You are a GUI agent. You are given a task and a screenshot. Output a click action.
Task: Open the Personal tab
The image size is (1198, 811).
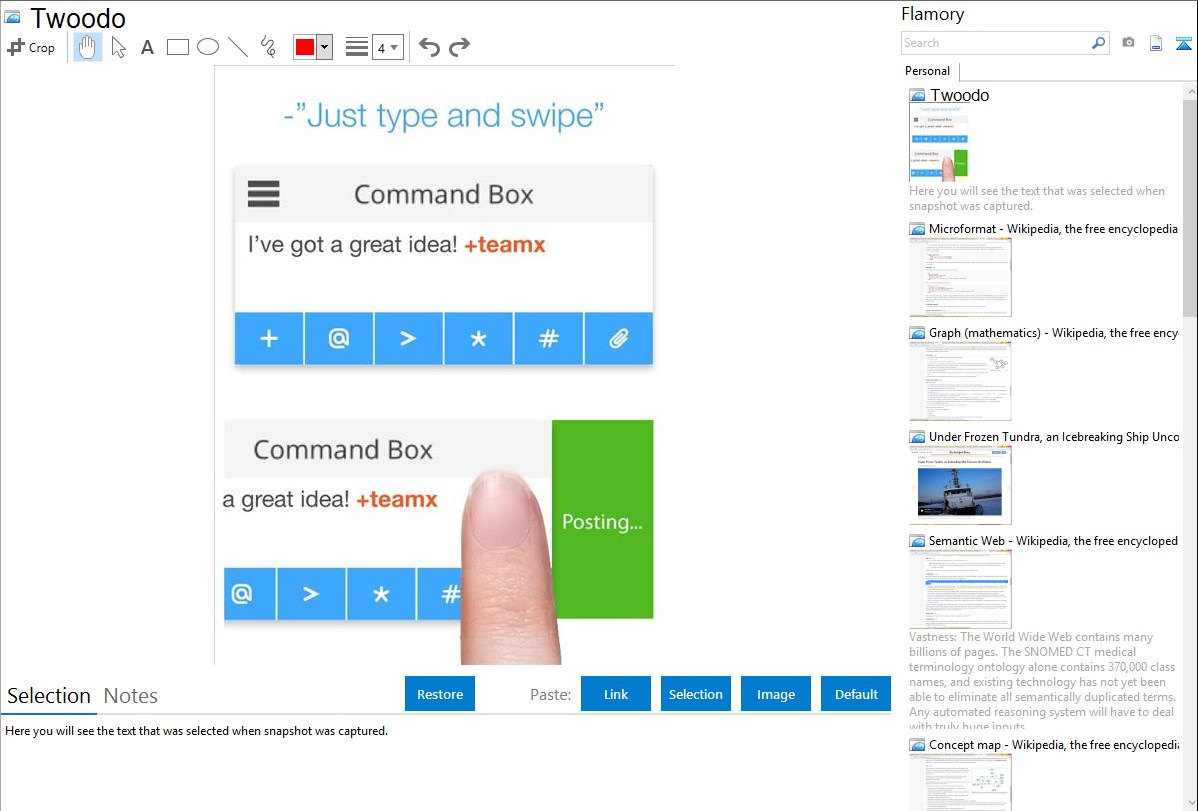pyautogui.click(x=927, y=71)
